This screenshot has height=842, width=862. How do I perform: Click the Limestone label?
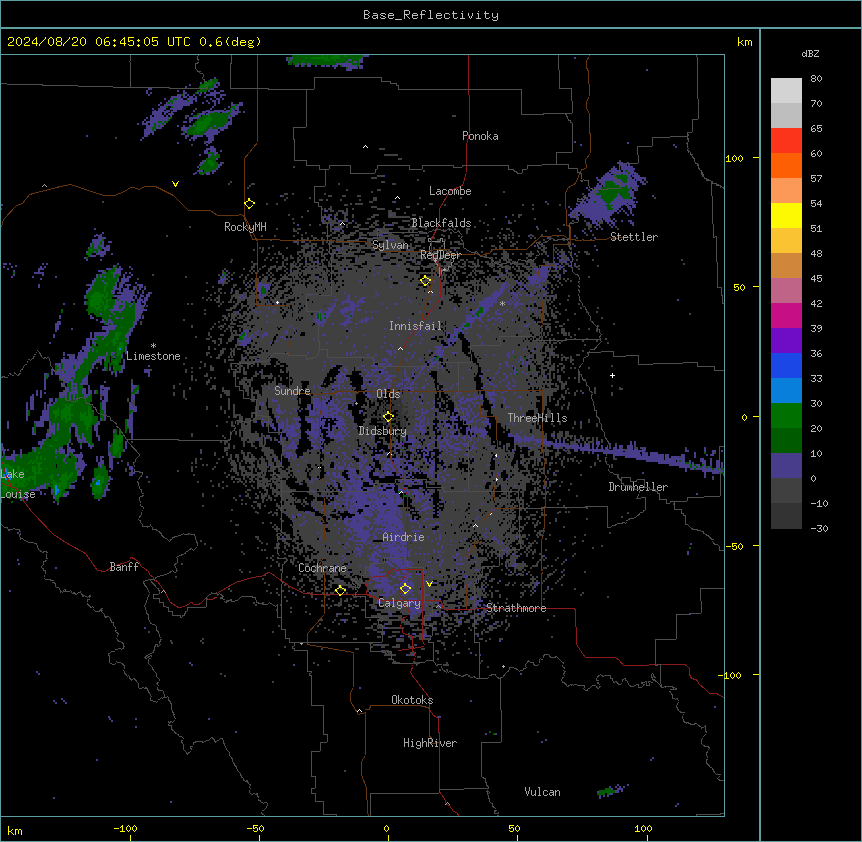pos(153,356)
